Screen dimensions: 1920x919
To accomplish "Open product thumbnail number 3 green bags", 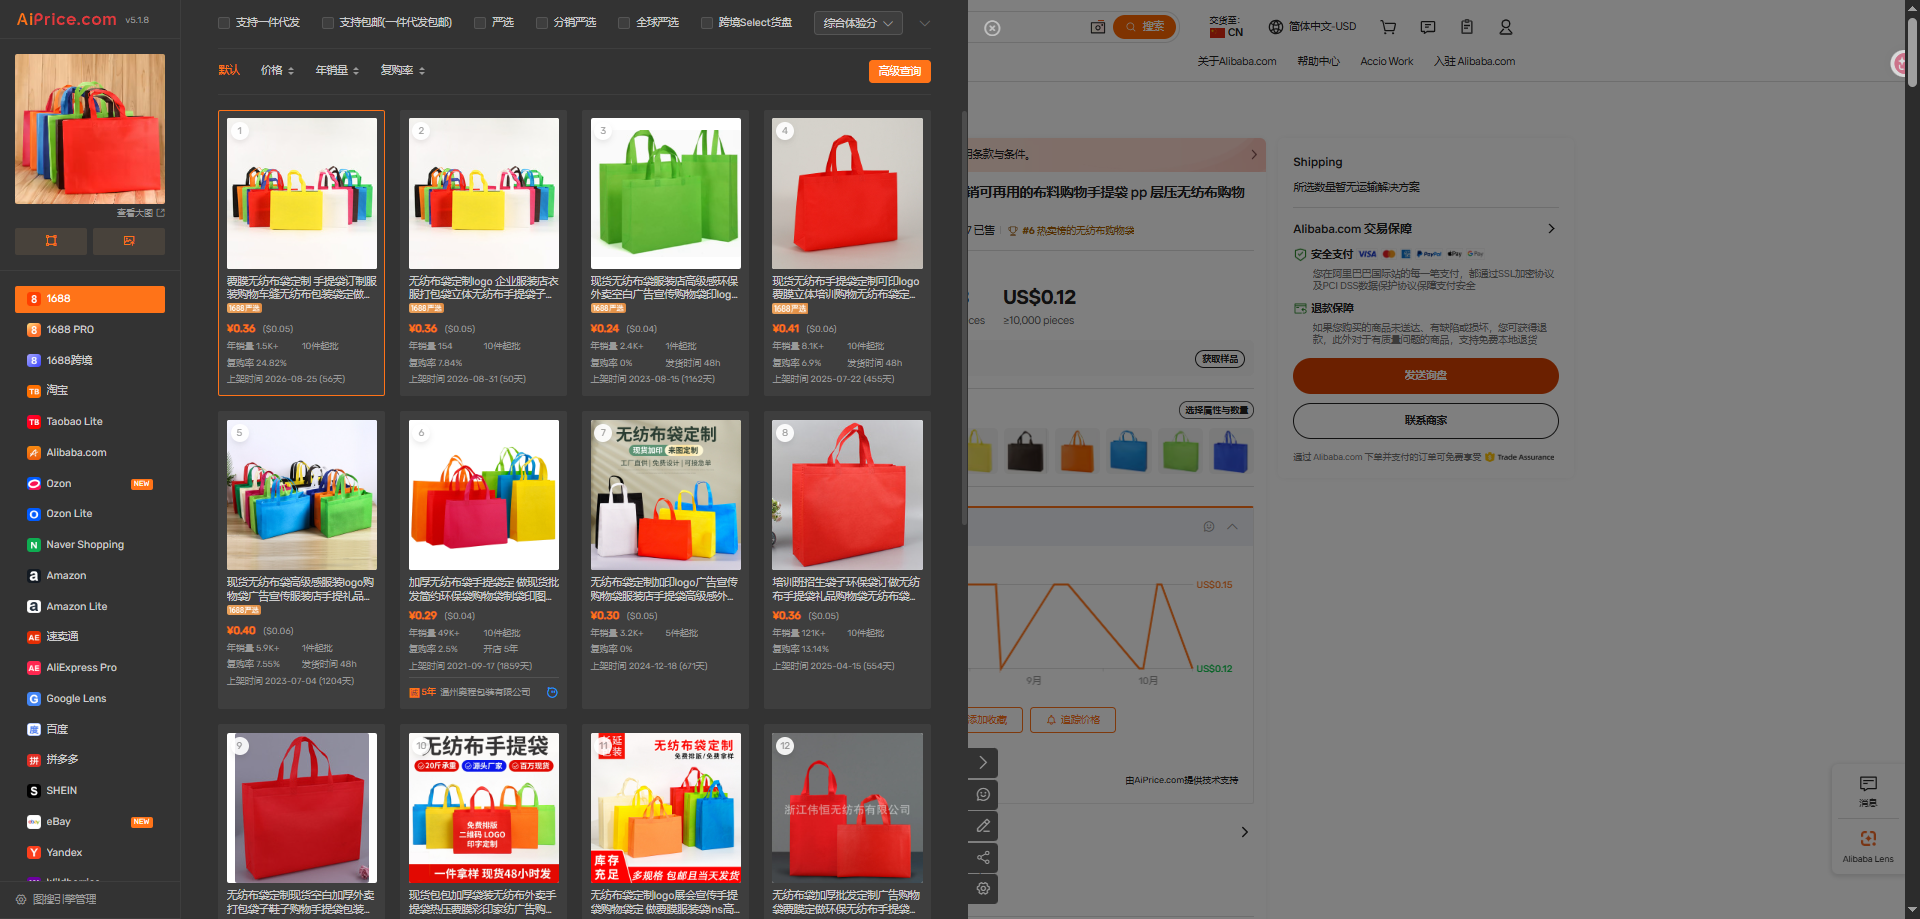I will coord(666,193).
